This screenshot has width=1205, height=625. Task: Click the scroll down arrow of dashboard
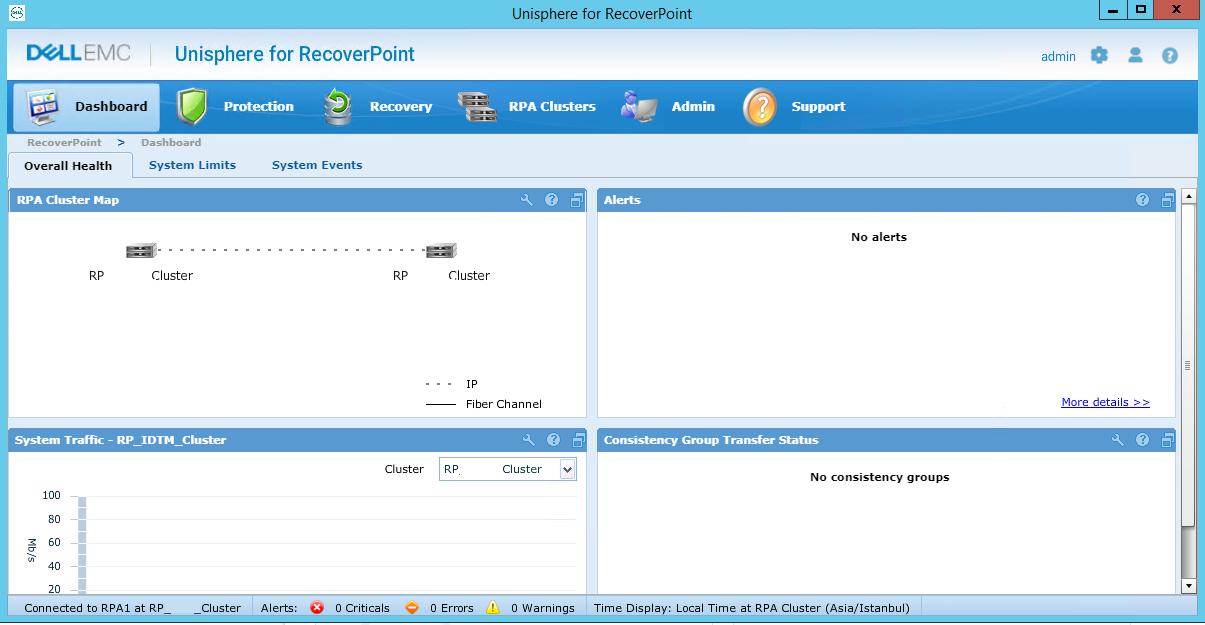(1188, 585)
